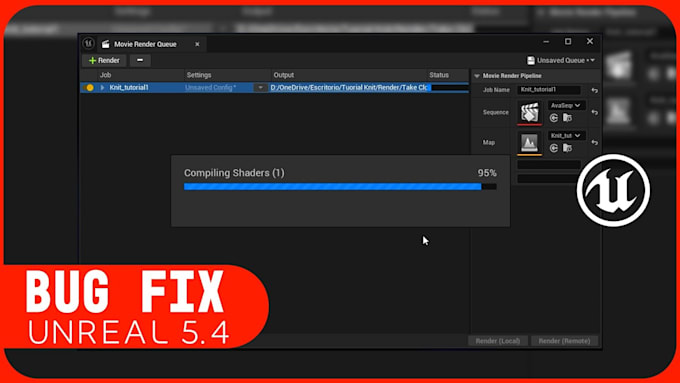Browse to Map asset folder icon
This screenshot has width=680, height=383.
[567, 148]
